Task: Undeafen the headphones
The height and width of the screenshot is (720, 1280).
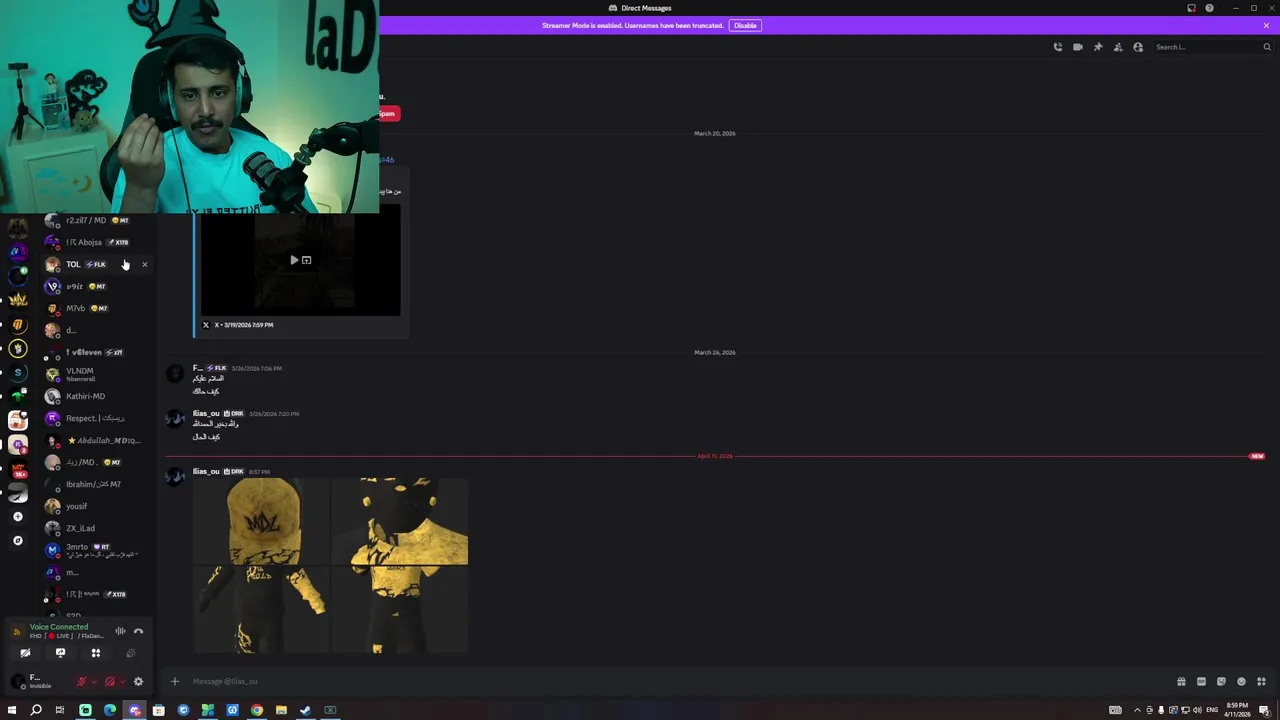Action: click(x=110, y=682)
